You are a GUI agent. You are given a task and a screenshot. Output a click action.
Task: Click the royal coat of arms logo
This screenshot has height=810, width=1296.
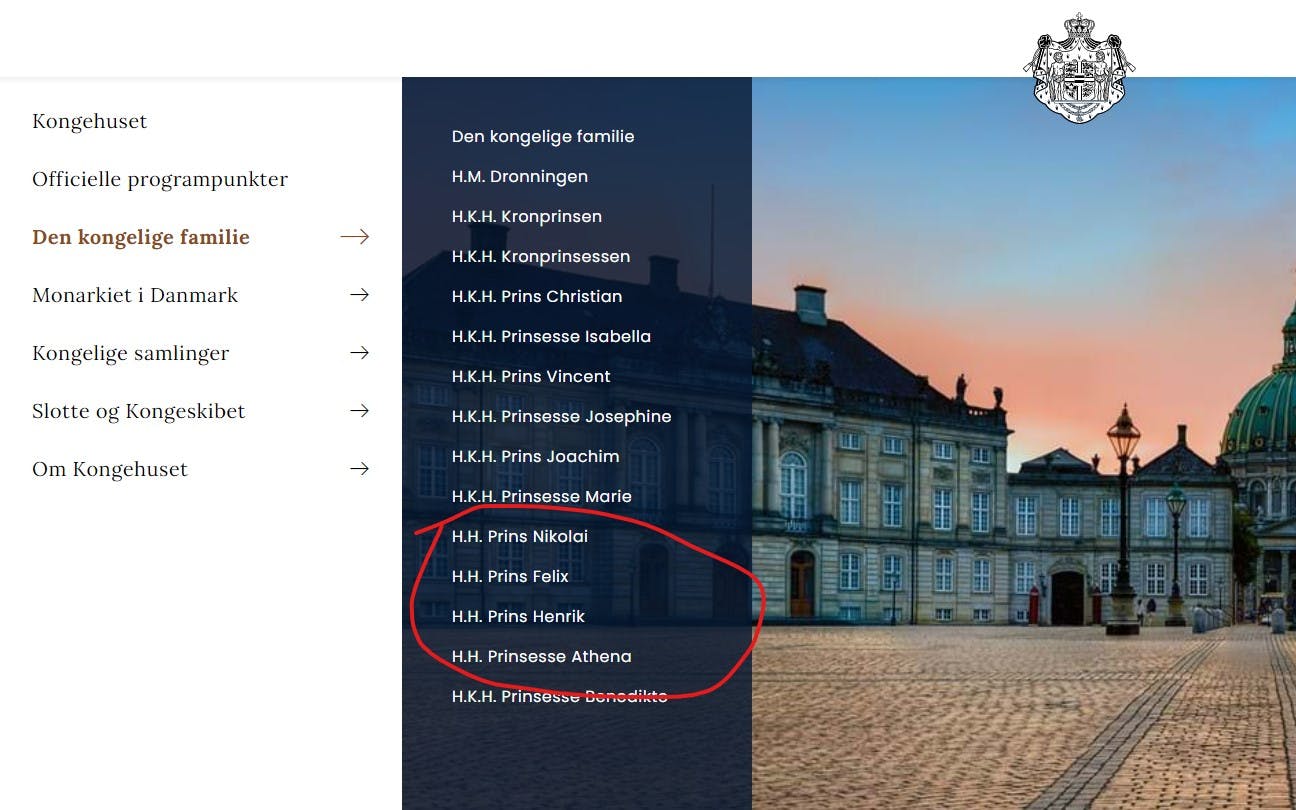pyautogui.click(x=1078, y=67)
